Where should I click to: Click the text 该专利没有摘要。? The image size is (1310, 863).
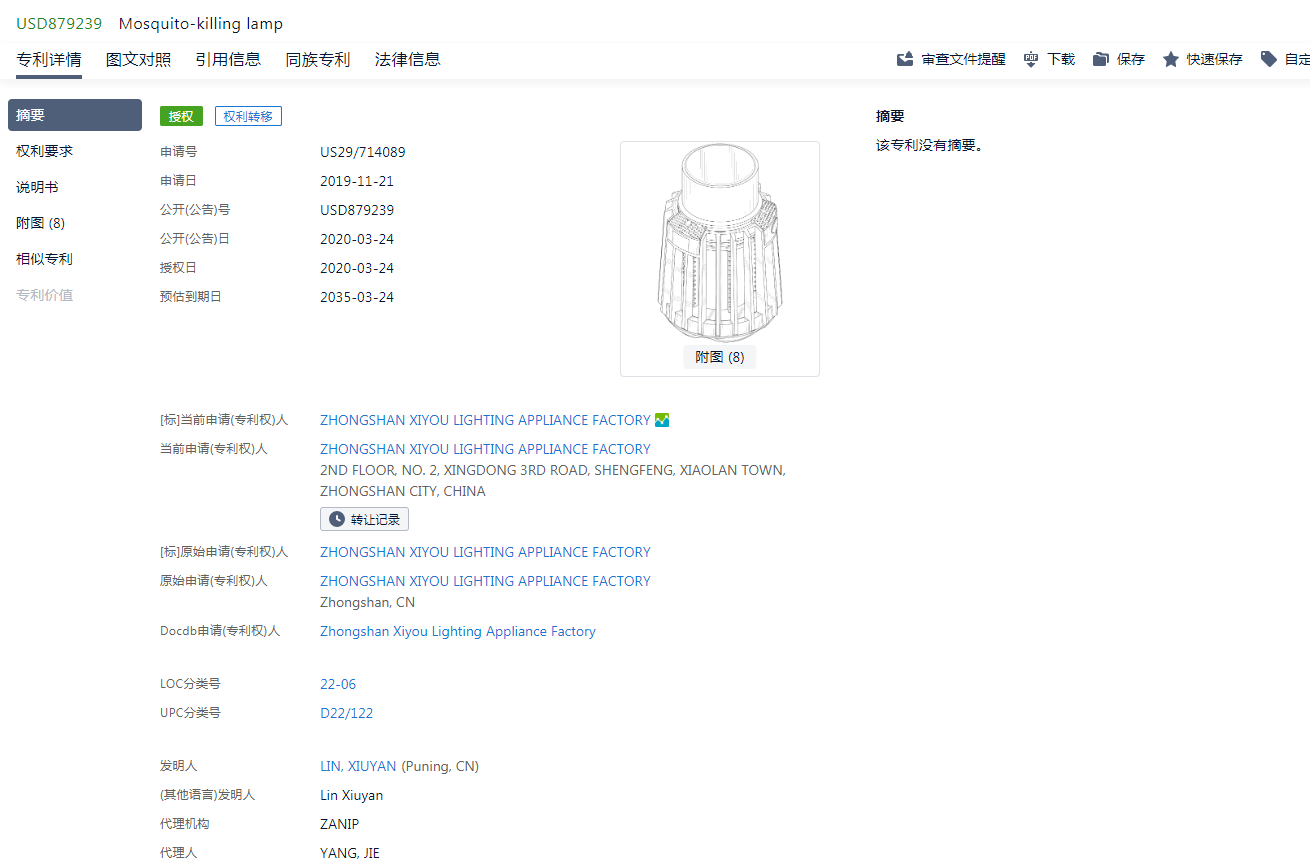tap(930, 145)
